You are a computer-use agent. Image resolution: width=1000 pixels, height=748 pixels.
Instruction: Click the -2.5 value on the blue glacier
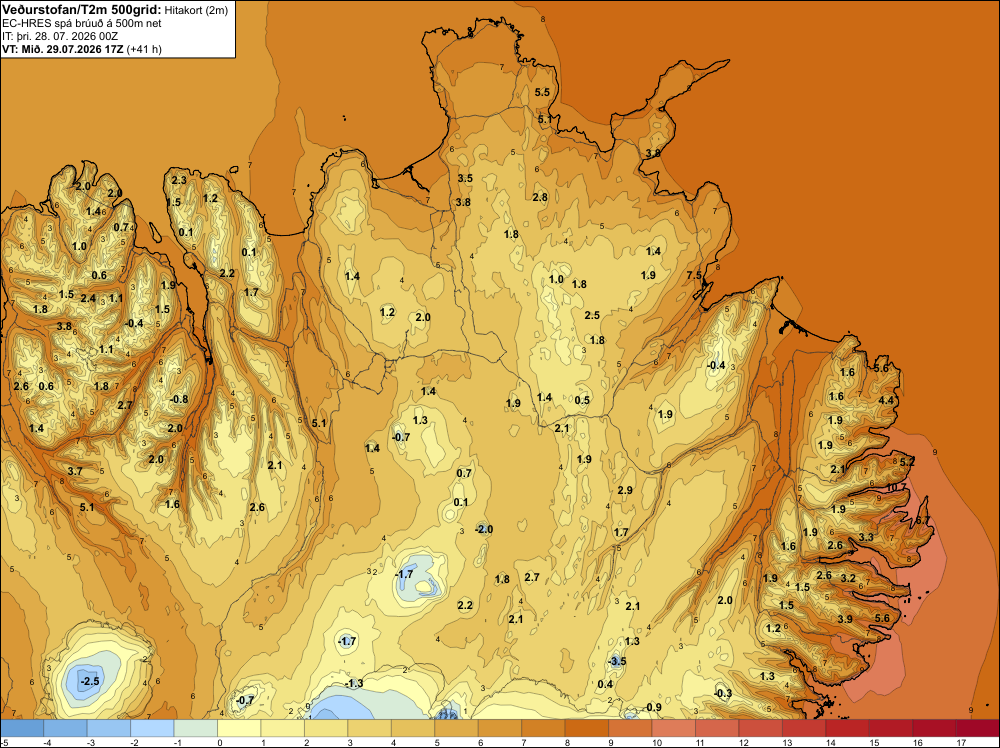[x=90, y=681]
